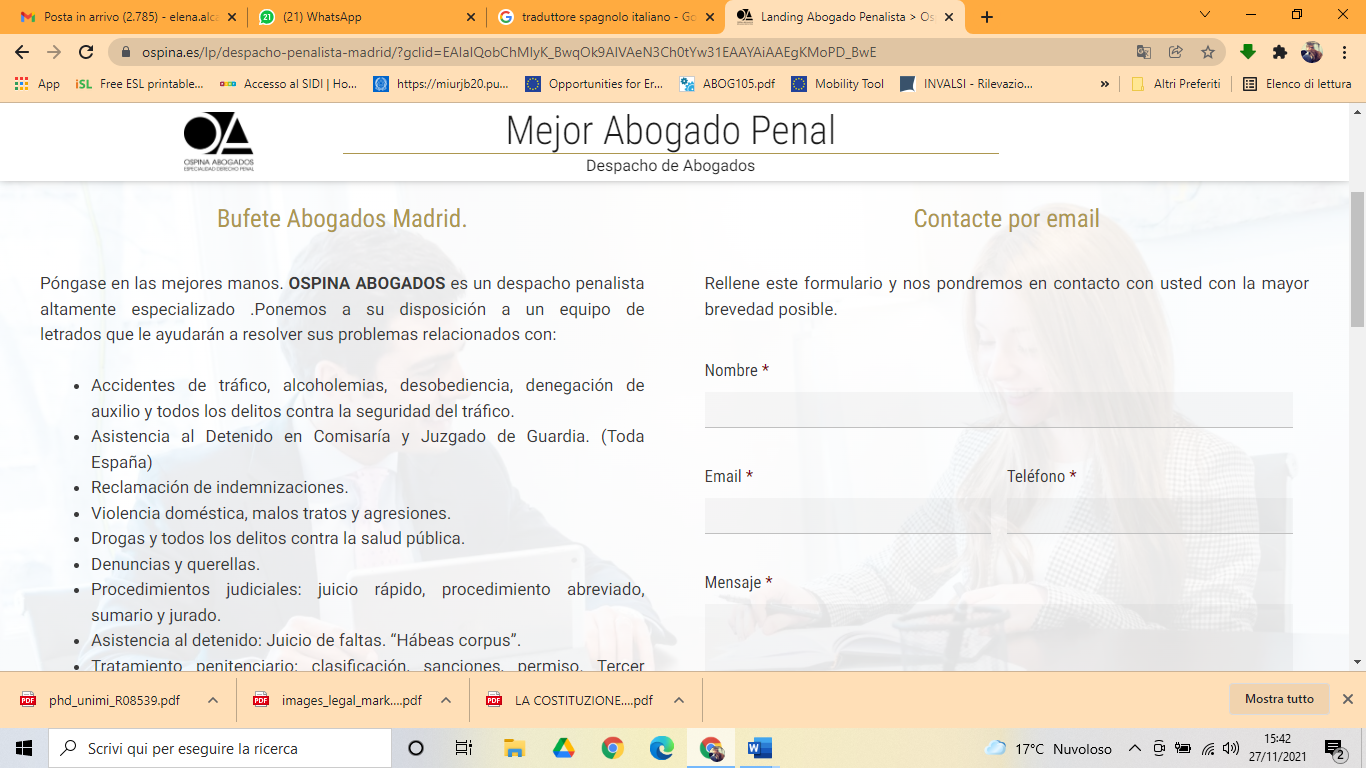
Task: Reload the ospina.es page
Action: tap(86, 52)
